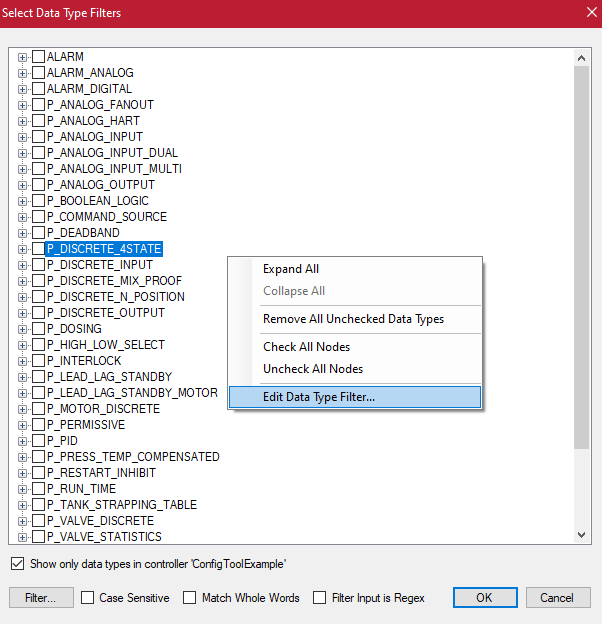Expand the ALARM tree node

click(x=22, y=57)
